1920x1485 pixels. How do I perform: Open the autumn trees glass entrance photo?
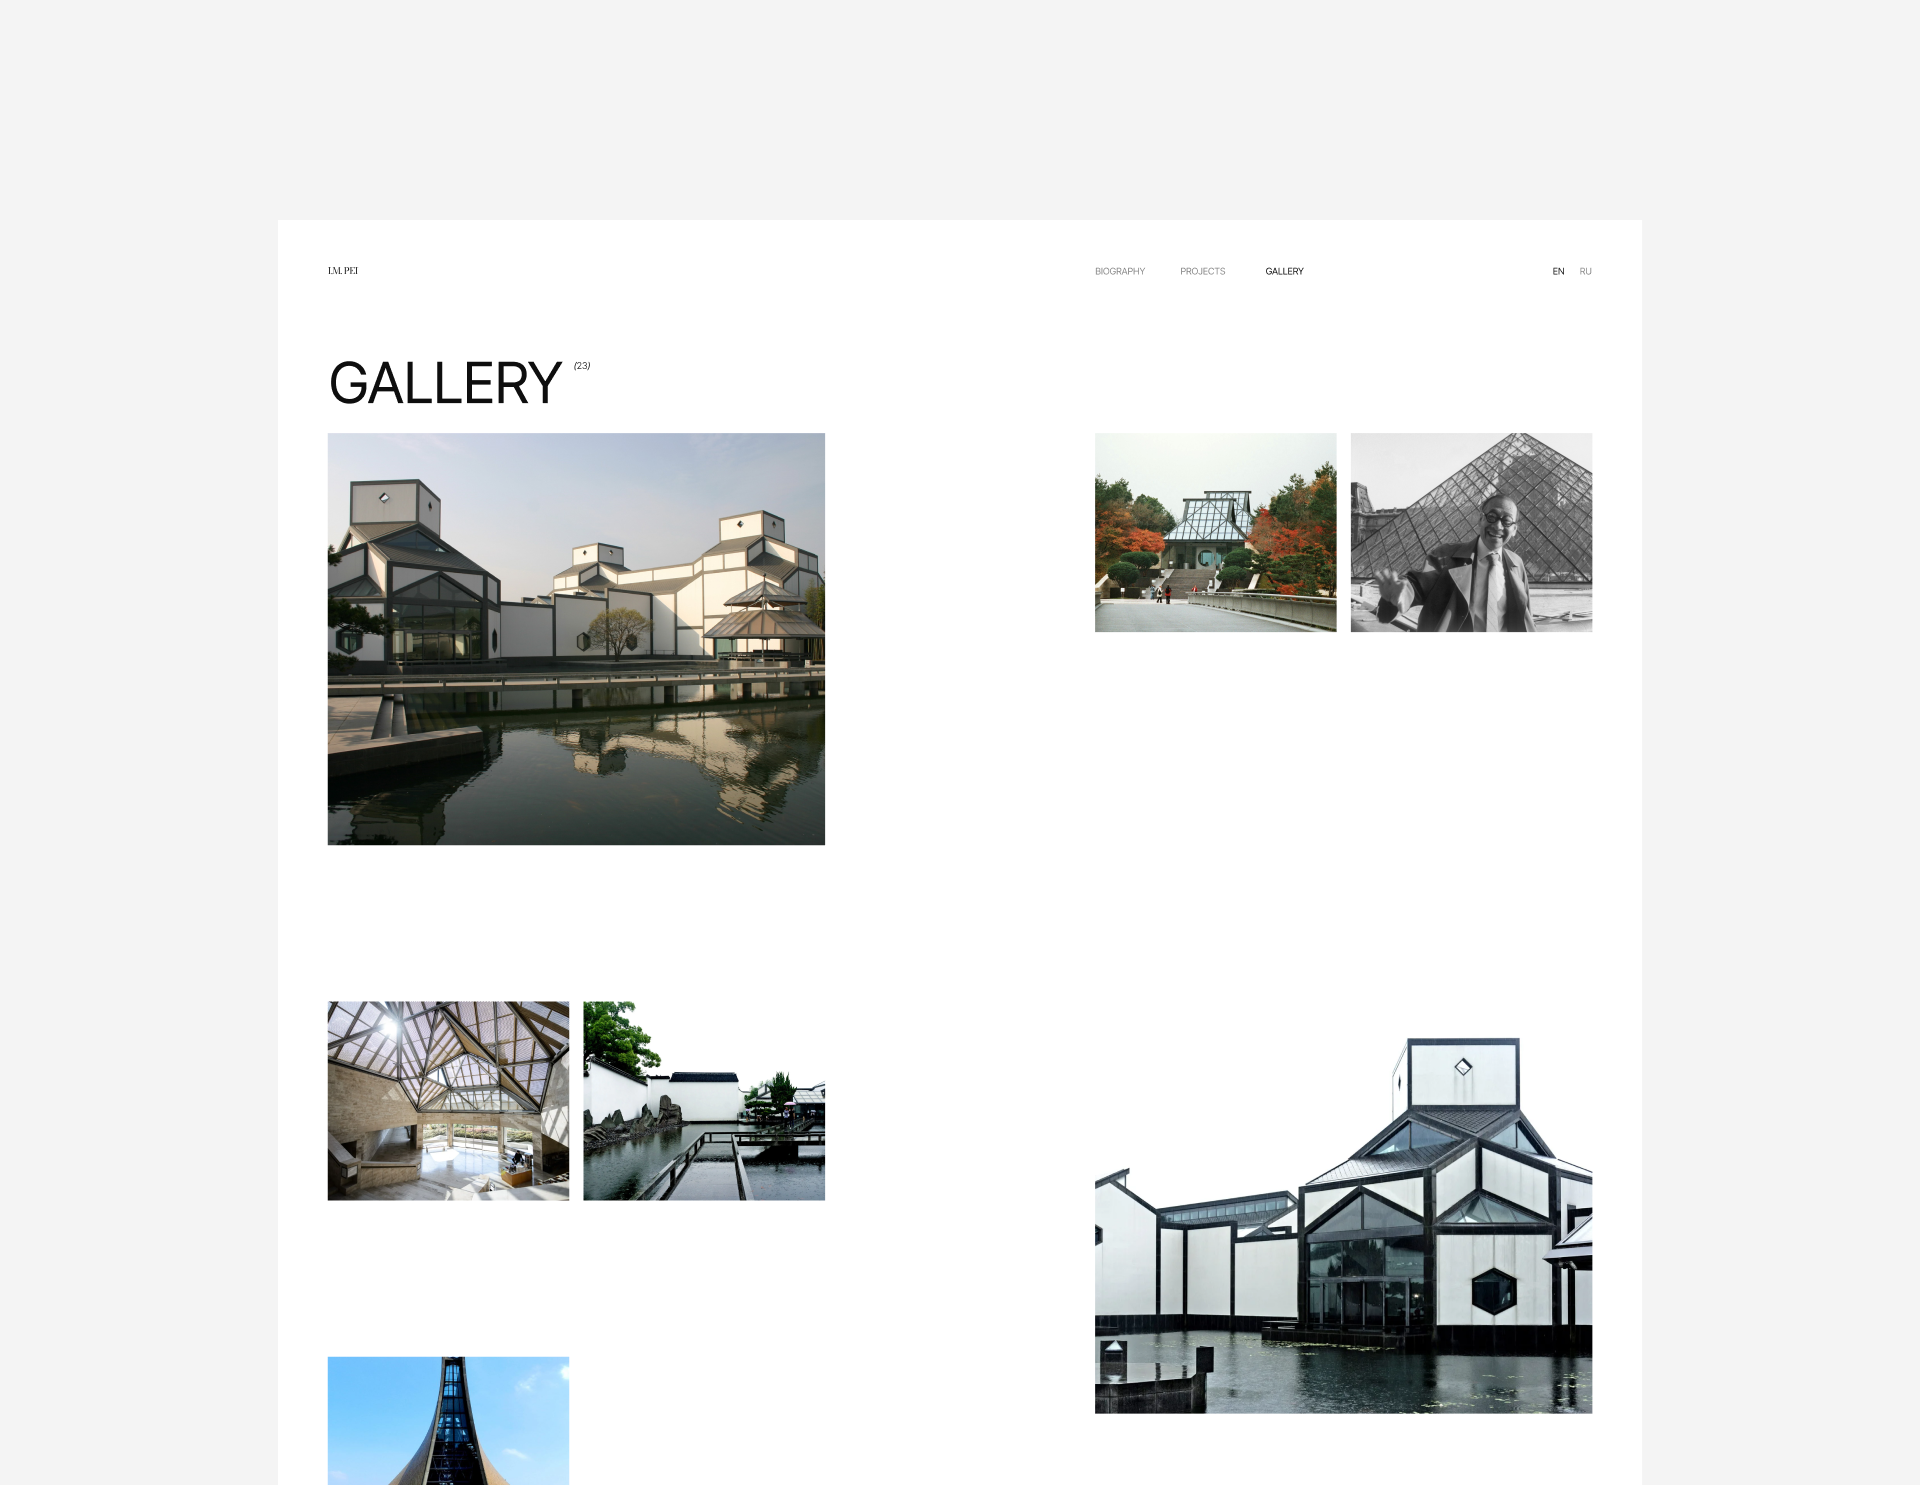tap(1215, 532)
